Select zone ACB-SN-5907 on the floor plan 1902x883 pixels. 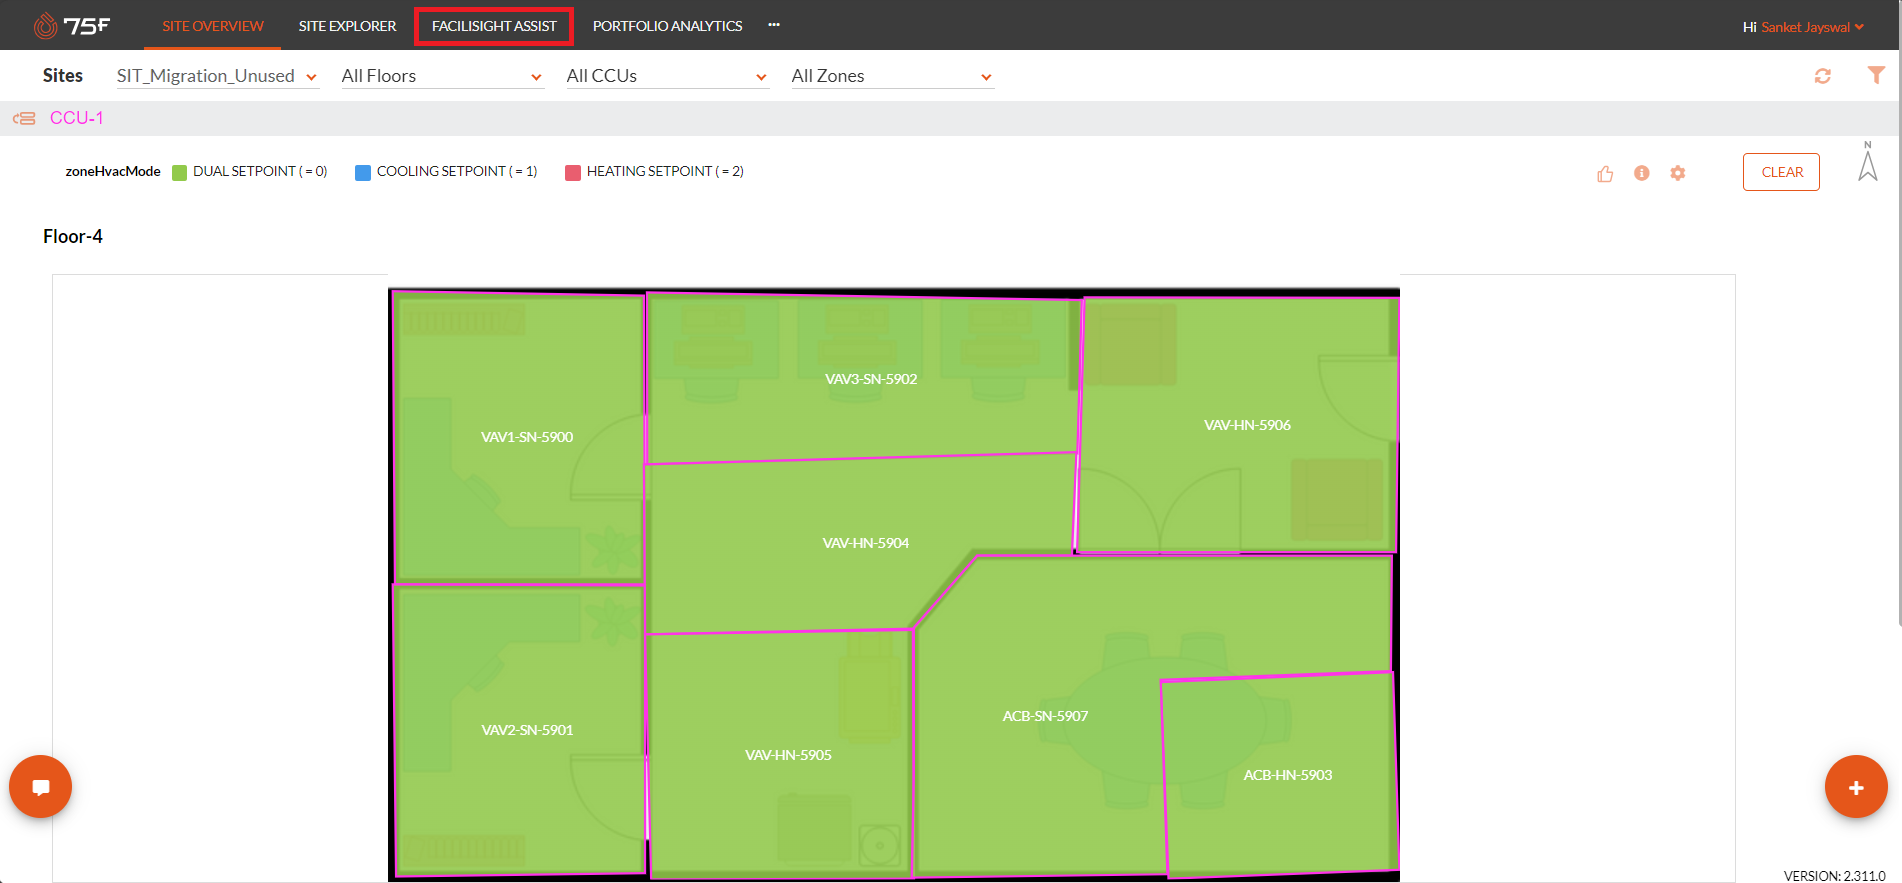(x=1045, y=716)
